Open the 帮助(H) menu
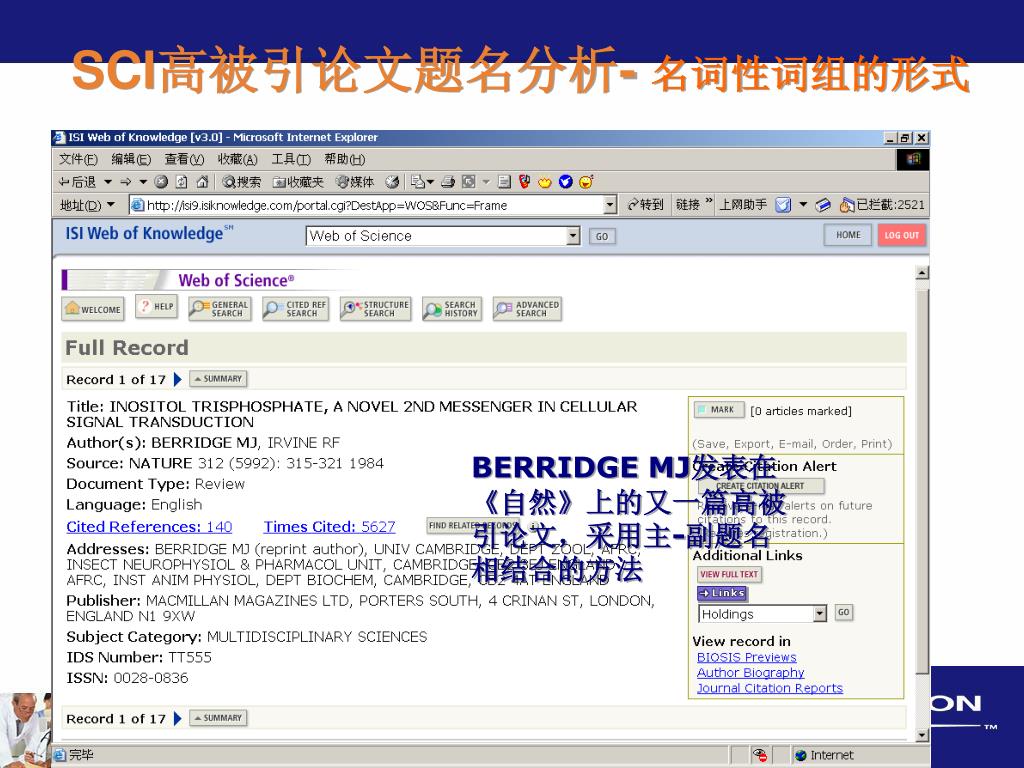Viewport: 1024px width, 768px height. [x=344, y=159]
